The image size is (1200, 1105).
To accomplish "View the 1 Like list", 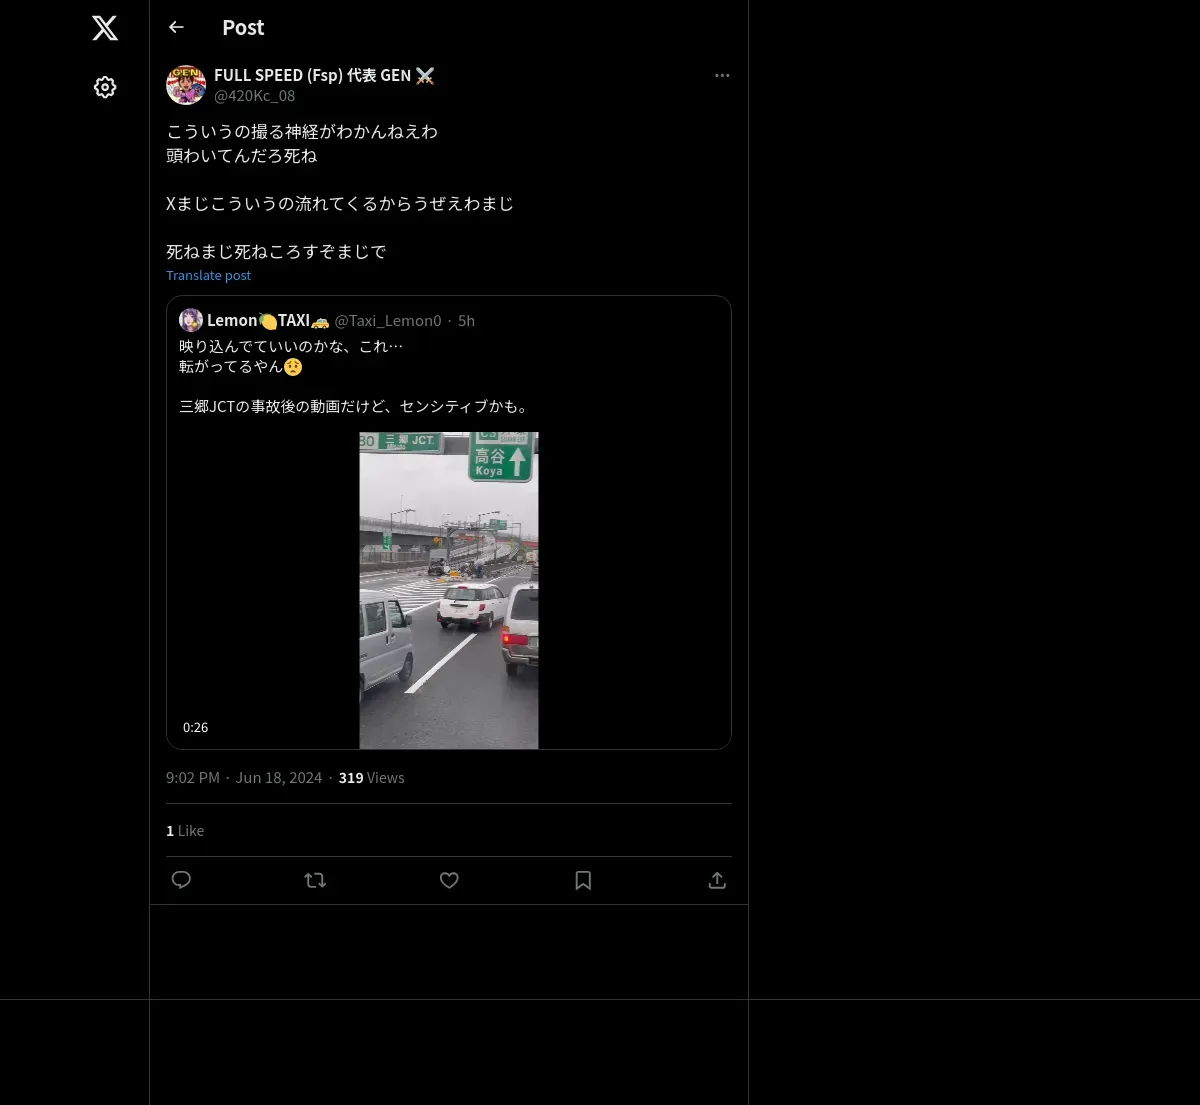I will (185, 830).
